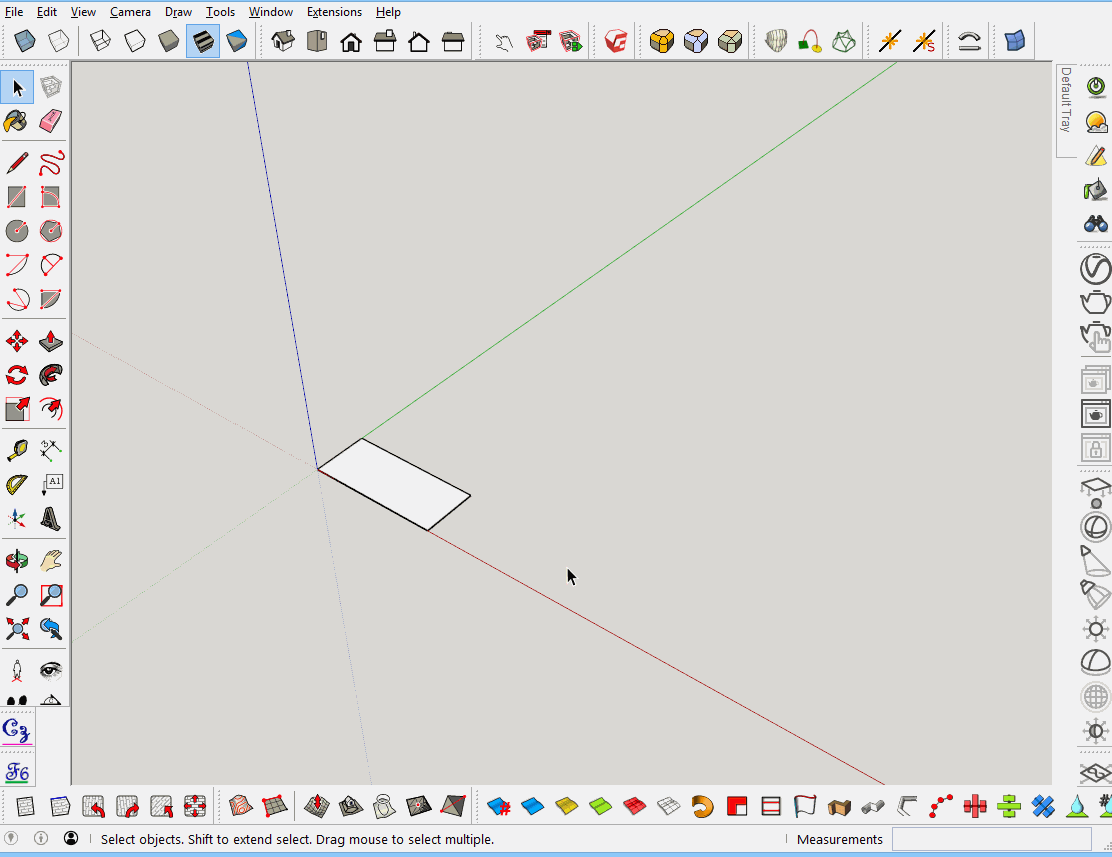The image size is (1112, 857).
Task: Toggle X-Ray face style
Action: tap(23, 40)
